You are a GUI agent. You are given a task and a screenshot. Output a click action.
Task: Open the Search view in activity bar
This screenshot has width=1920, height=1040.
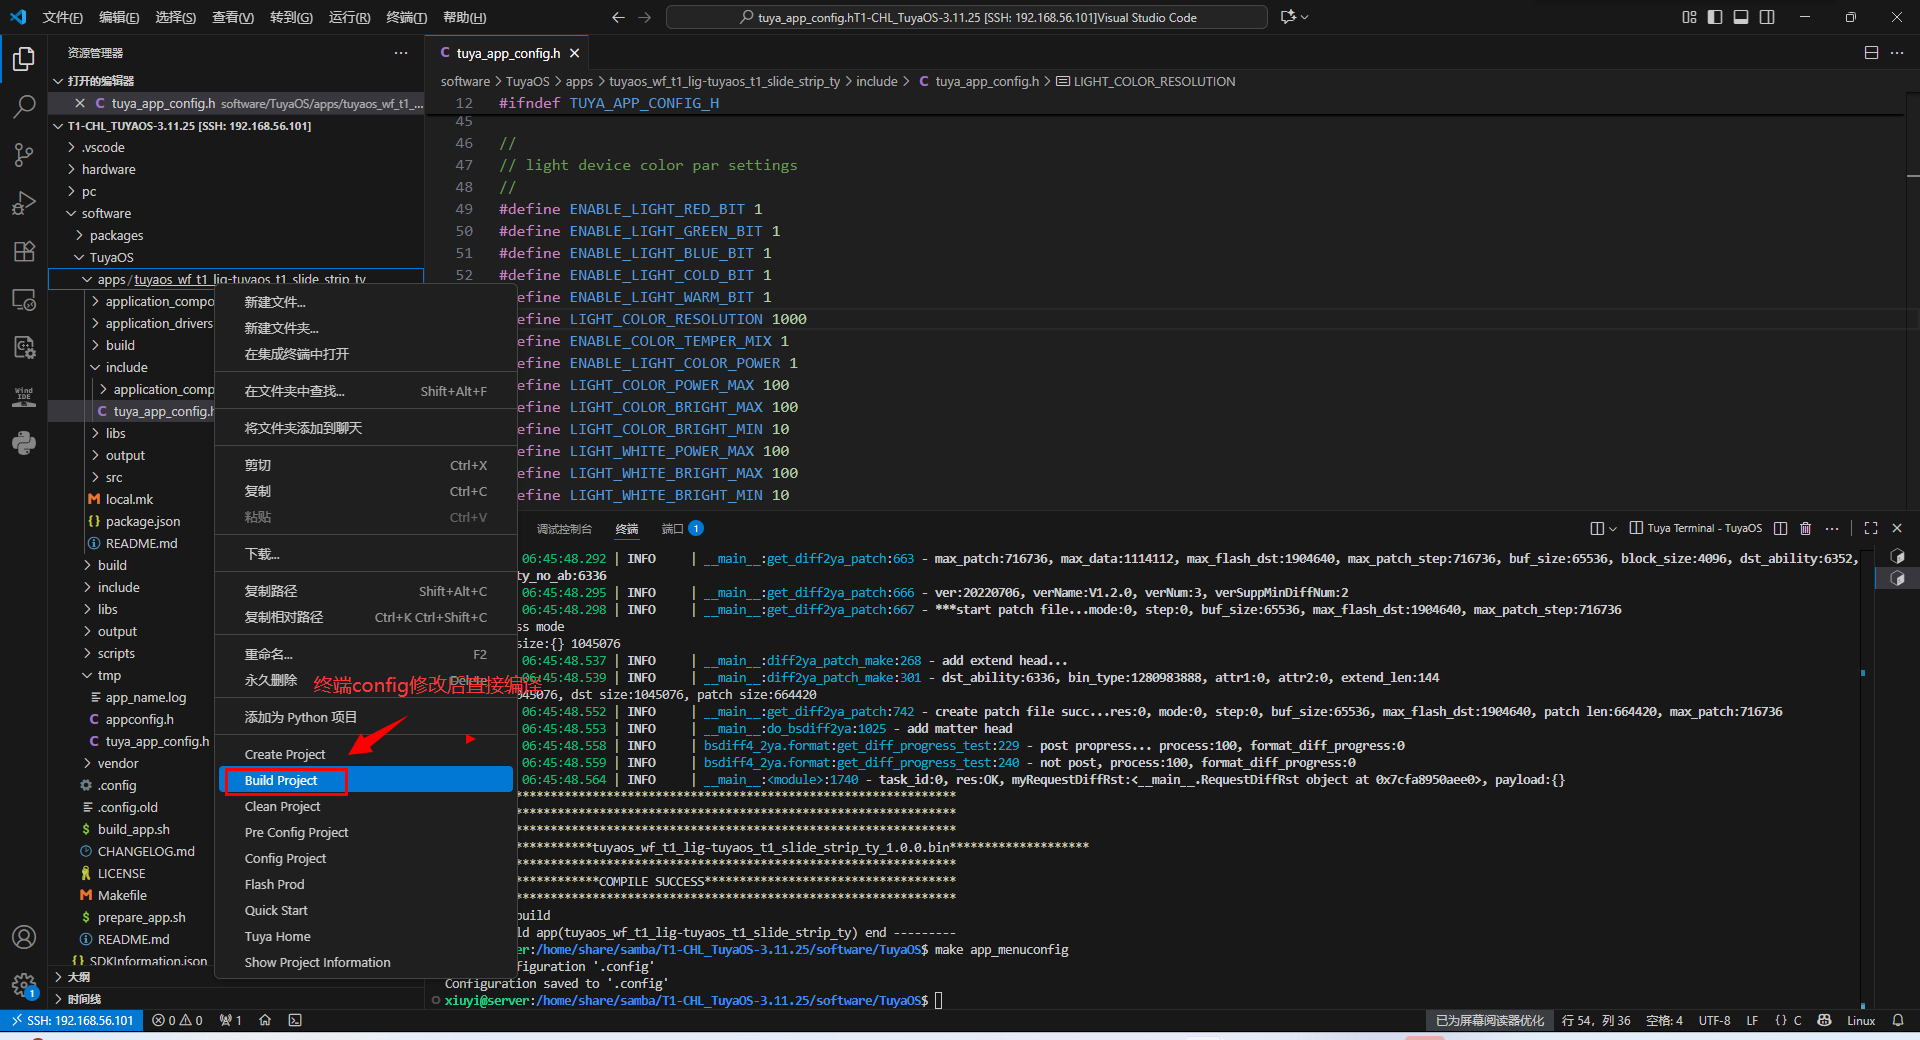[x=24, y=106]
